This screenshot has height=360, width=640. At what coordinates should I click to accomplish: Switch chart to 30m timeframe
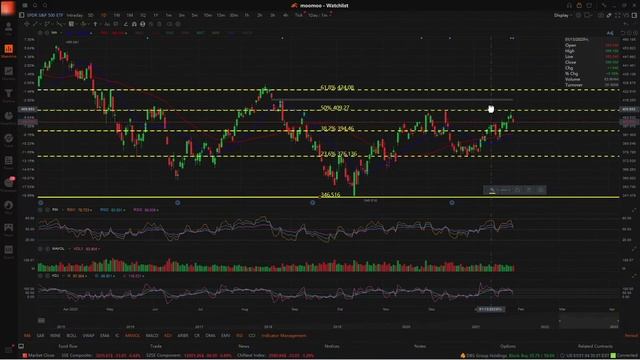(234, 15)
